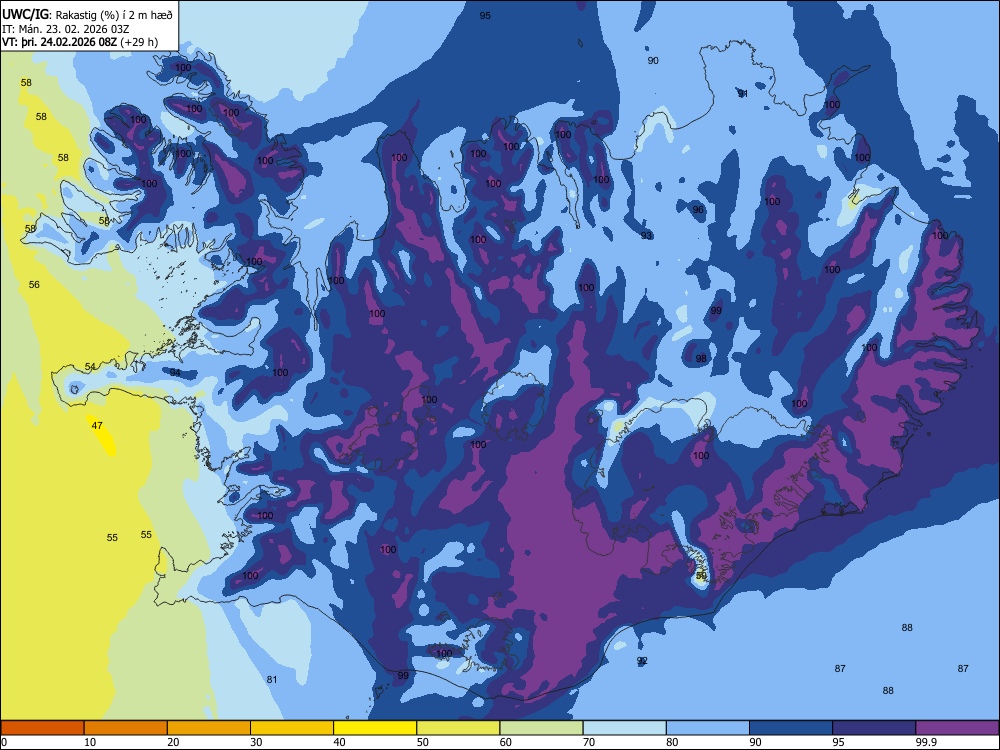
Task: Click the map value 56 in the western sea
Action: 34,284
